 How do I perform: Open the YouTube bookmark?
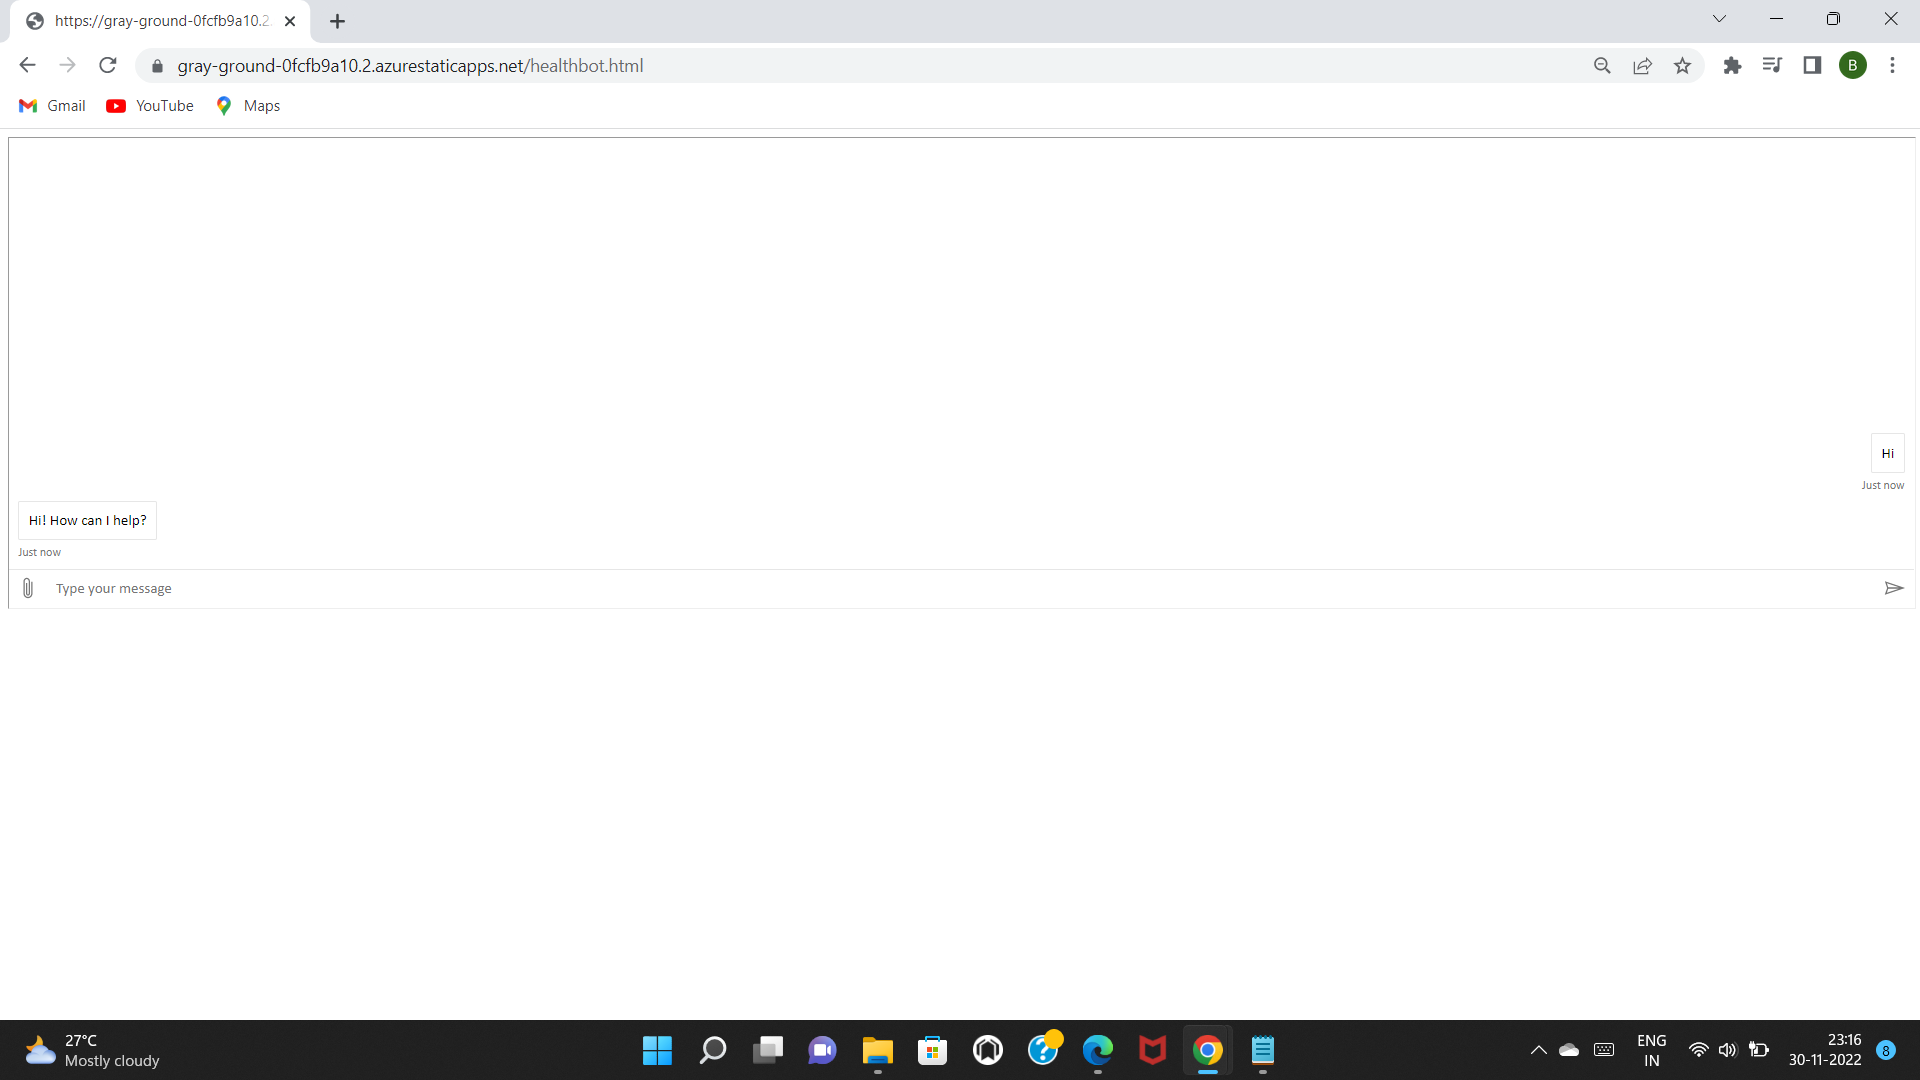point(150,106)
